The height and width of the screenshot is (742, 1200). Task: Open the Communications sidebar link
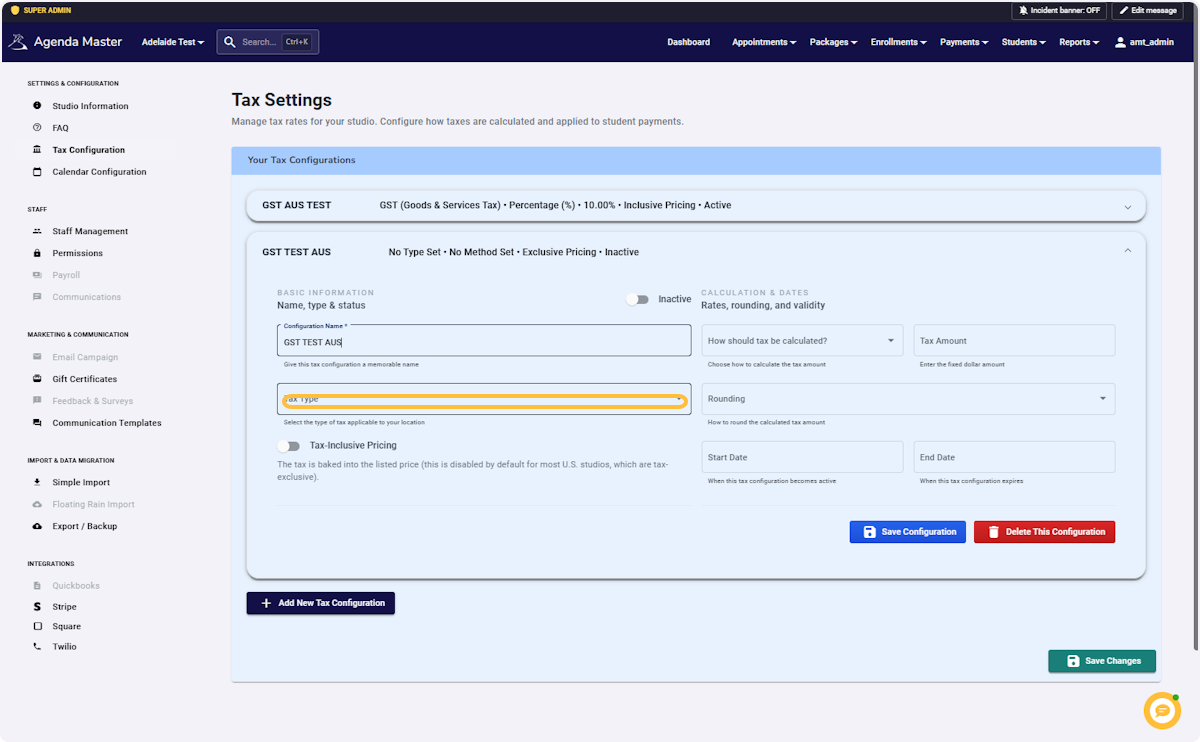coord(87,297)
